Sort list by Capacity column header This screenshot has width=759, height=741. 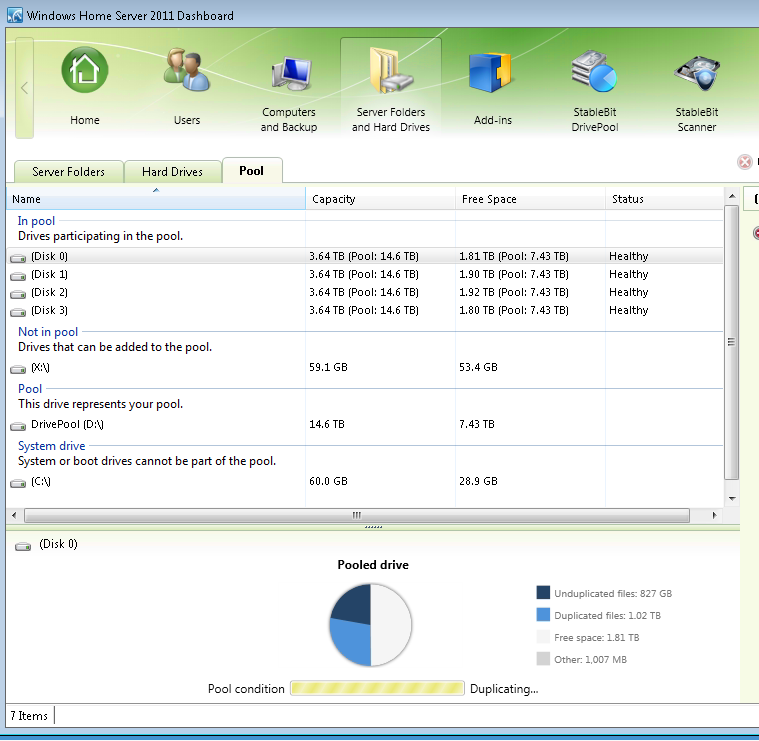[x=380, y=199]
